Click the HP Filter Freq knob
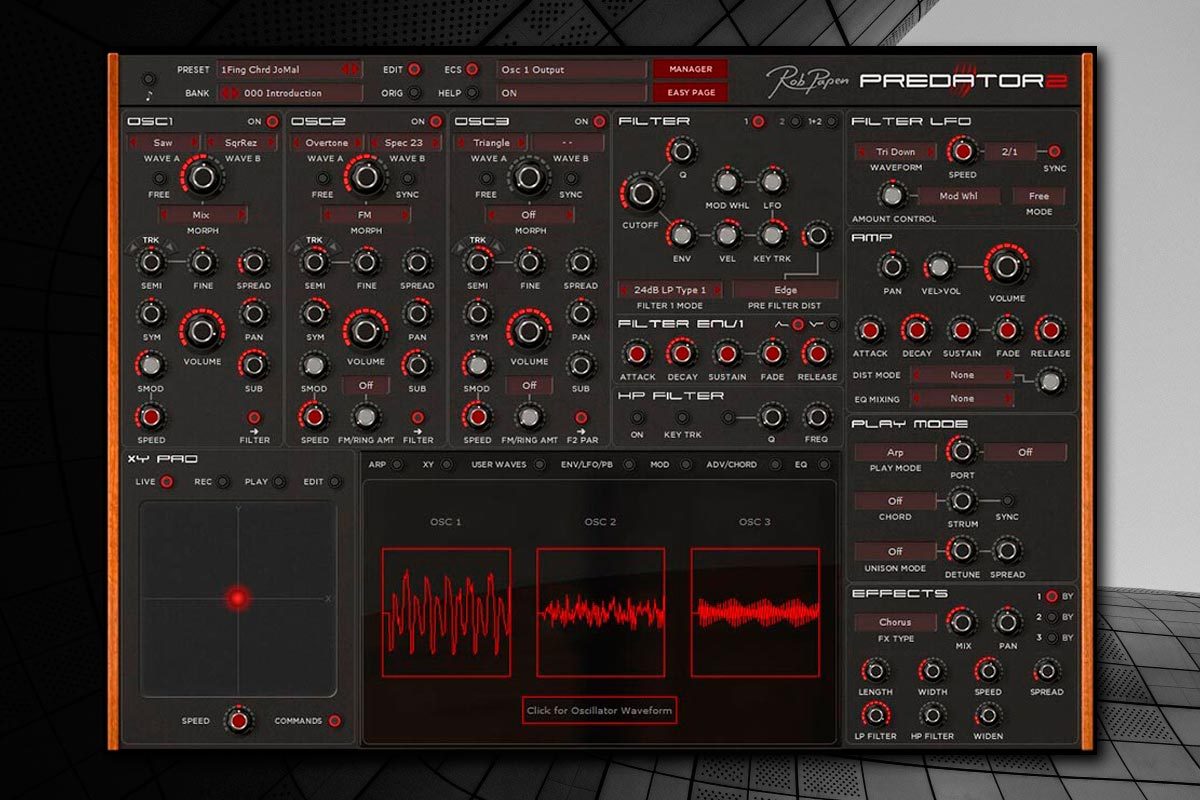Screen dimensions: 1200x800 [x=817, y=417]
